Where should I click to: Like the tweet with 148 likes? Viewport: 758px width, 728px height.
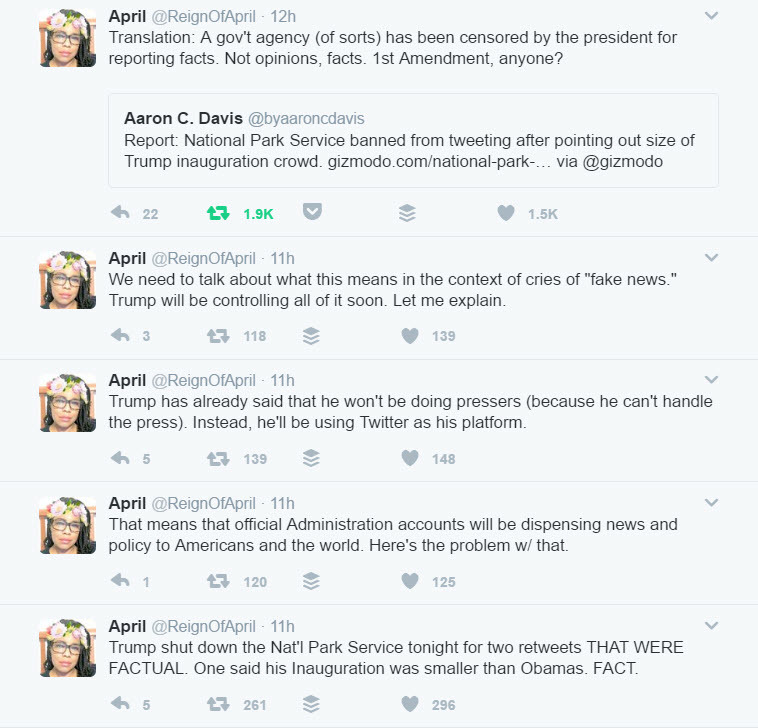click(409, 458)
